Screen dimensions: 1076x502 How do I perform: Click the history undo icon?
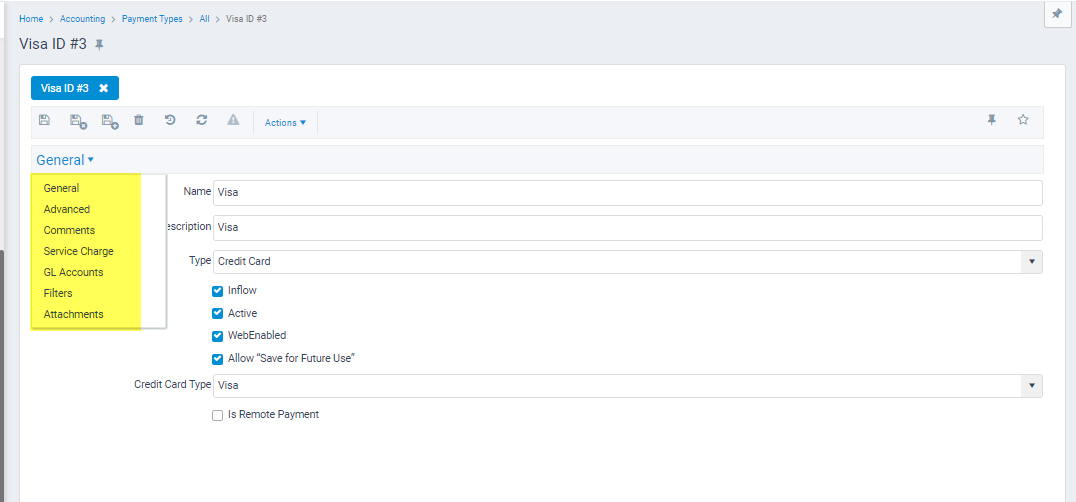click(x=170, y=120)
